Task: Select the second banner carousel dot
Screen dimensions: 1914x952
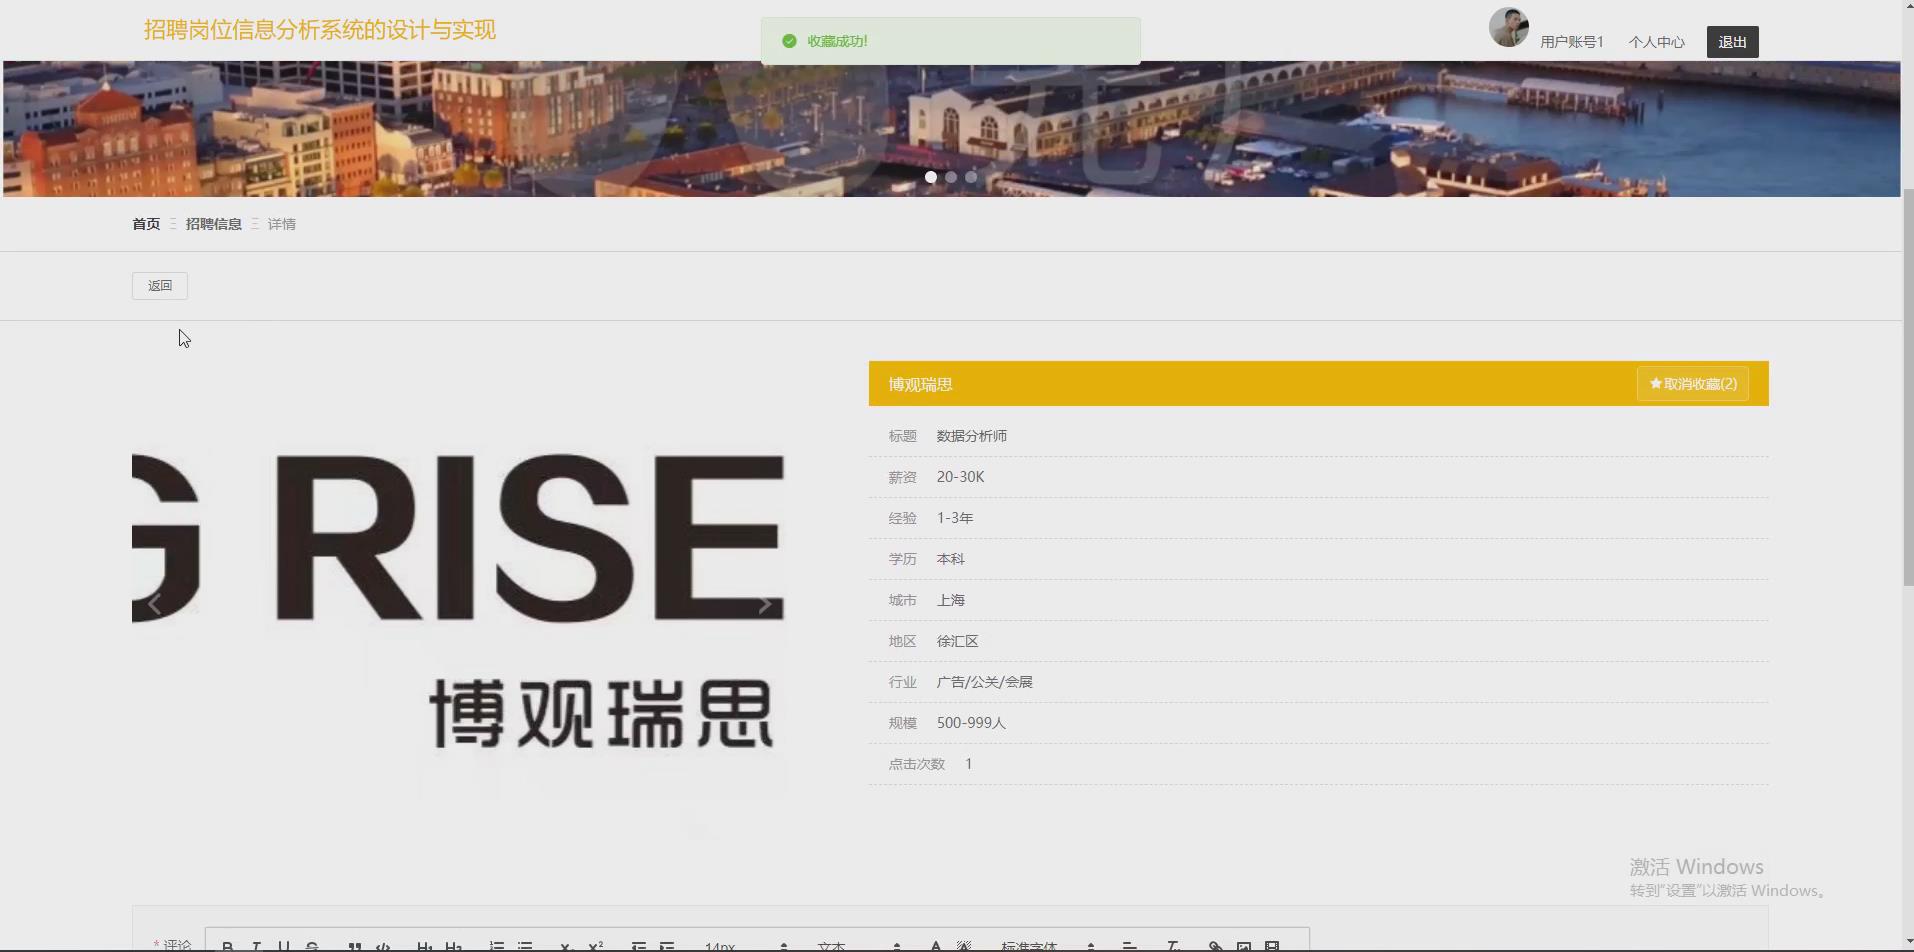Action: click(951, 177)
